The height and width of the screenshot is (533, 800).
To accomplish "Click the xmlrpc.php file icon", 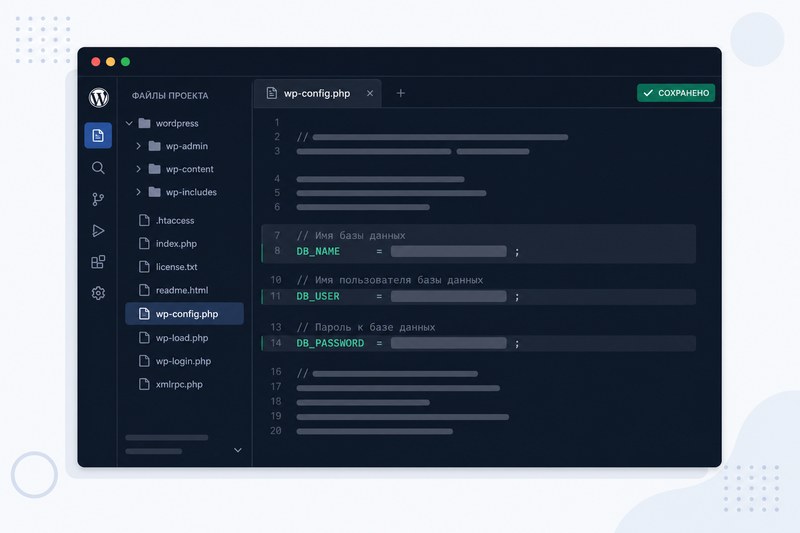I will click(144, 384).
